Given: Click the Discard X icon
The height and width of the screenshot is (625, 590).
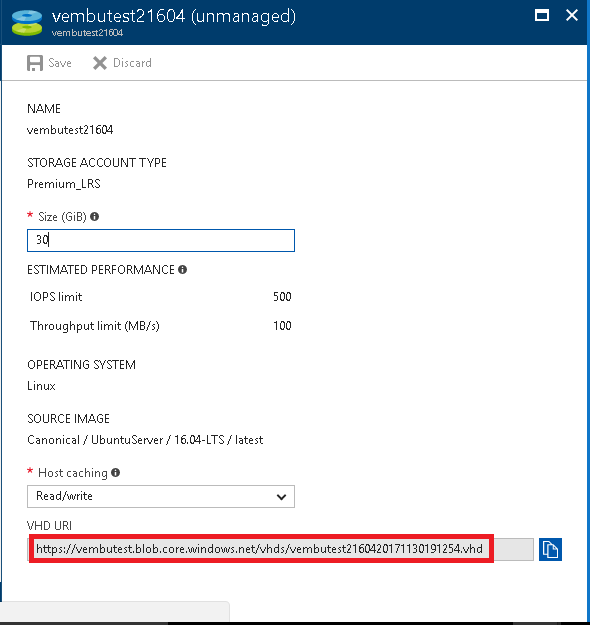Looking at the screenshot, I should click(x=100, y=63).
